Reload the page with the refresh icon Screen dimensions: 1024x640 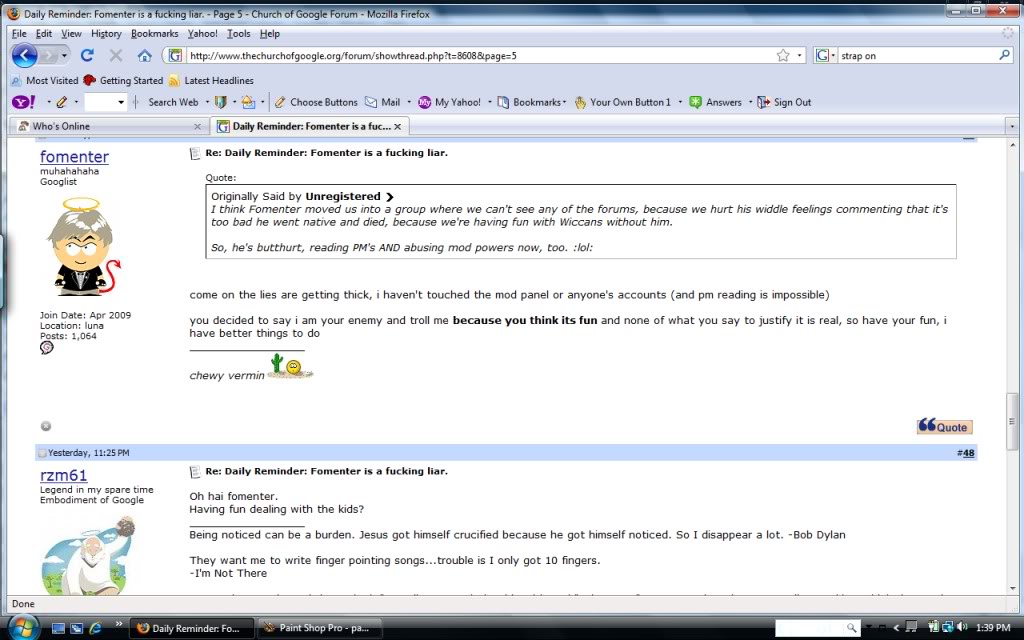[x=87, y=56]
